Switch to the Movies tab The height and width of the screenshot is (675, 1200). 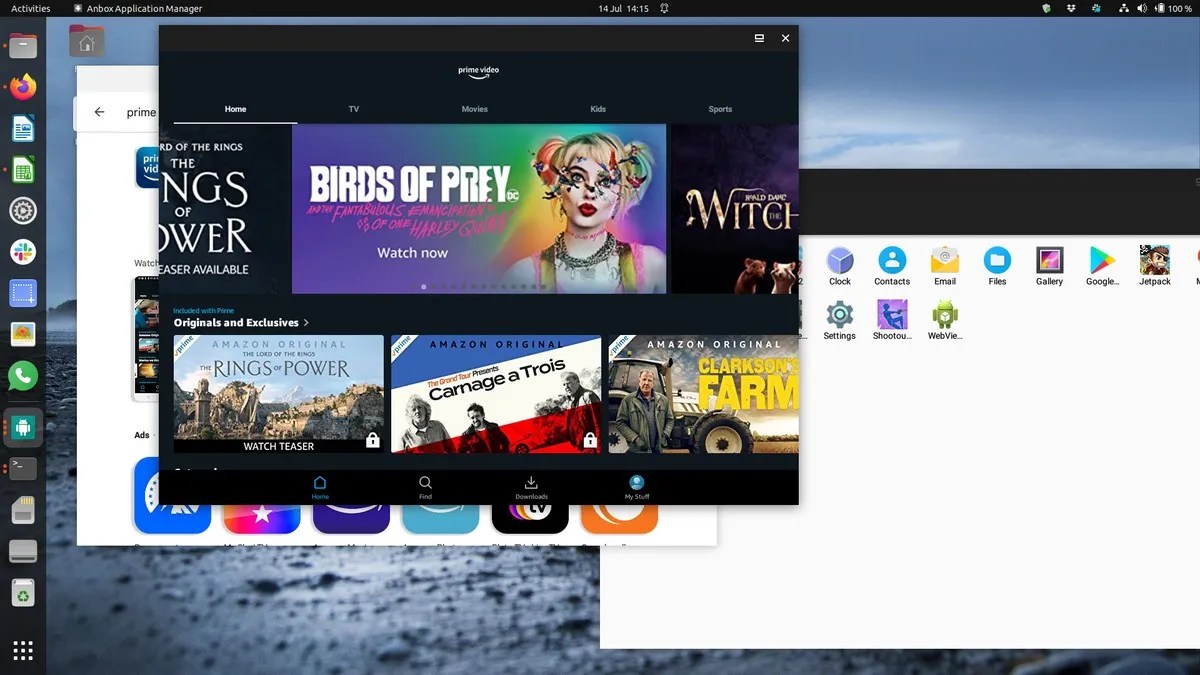[x=474, y=109]
